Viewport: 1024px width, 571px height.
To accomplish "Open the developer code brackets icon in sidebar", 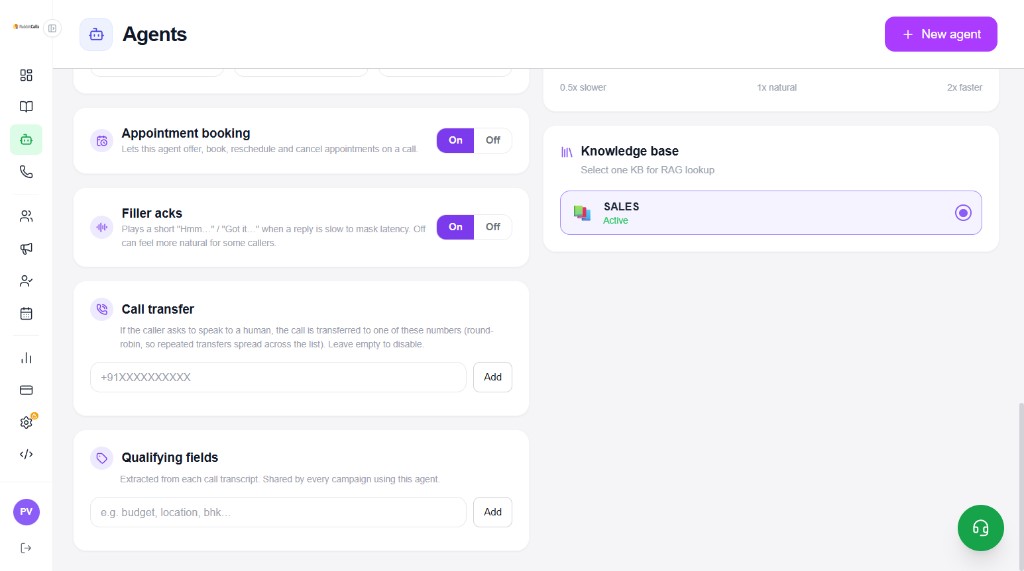I will tap(26, 454).
